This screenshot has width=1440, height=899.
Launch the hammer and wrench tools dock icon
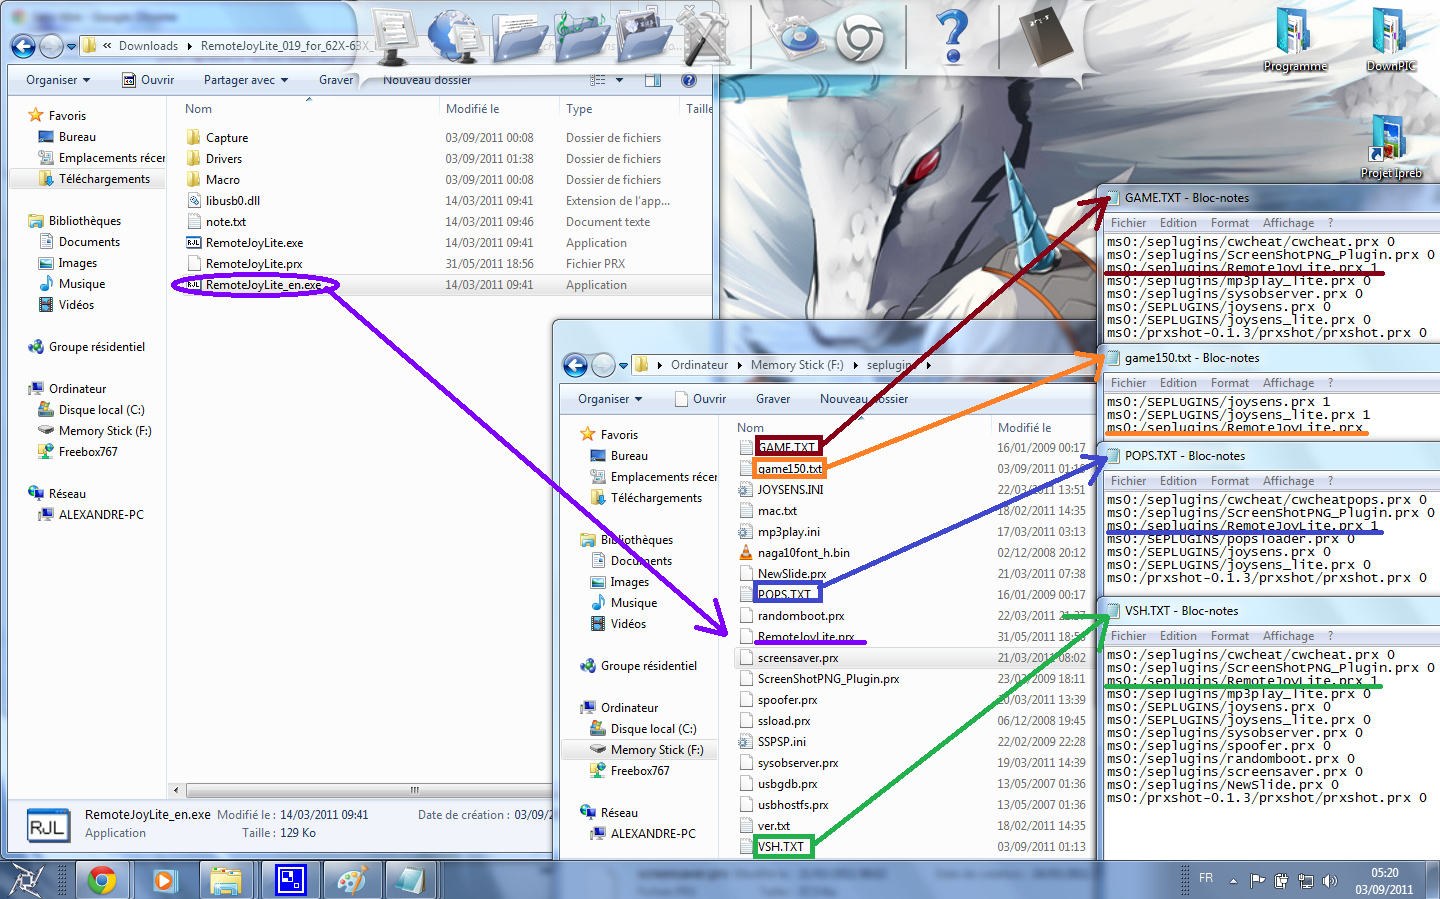(x=704, y=36)
